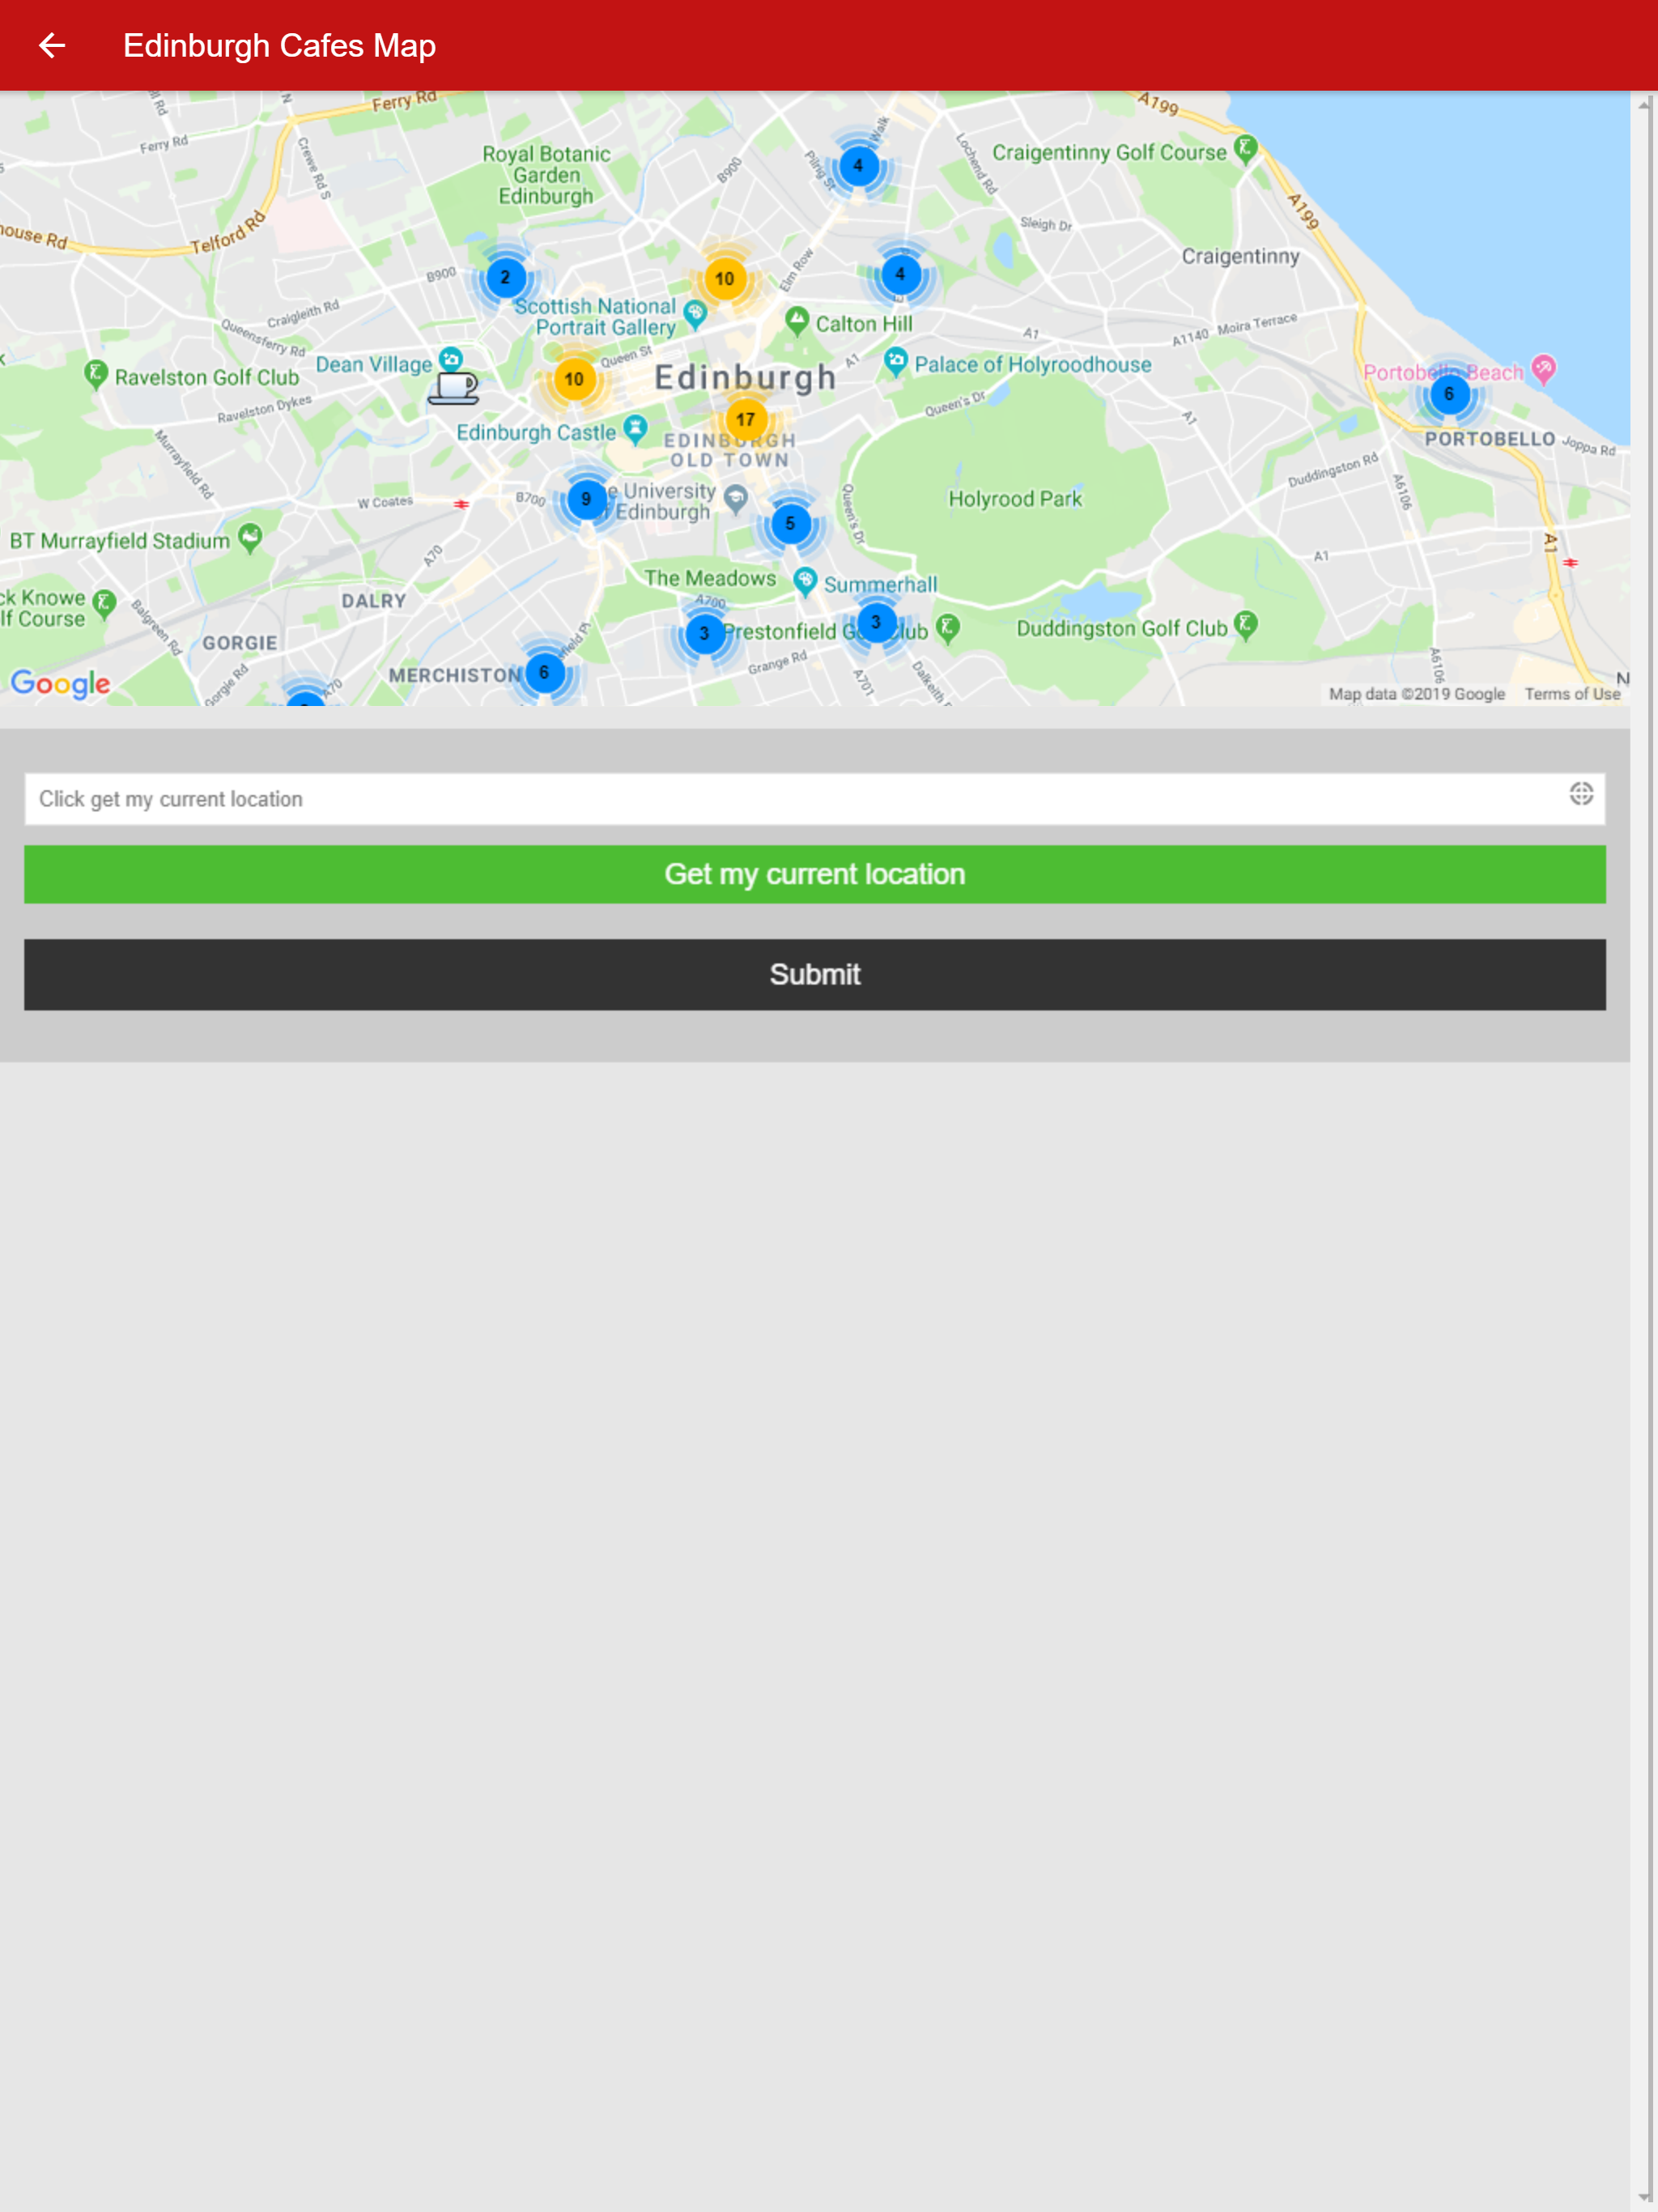Viewport: 1658px width, 2212px height.
Task: Select the Summerhall pin
Action: 805,581
